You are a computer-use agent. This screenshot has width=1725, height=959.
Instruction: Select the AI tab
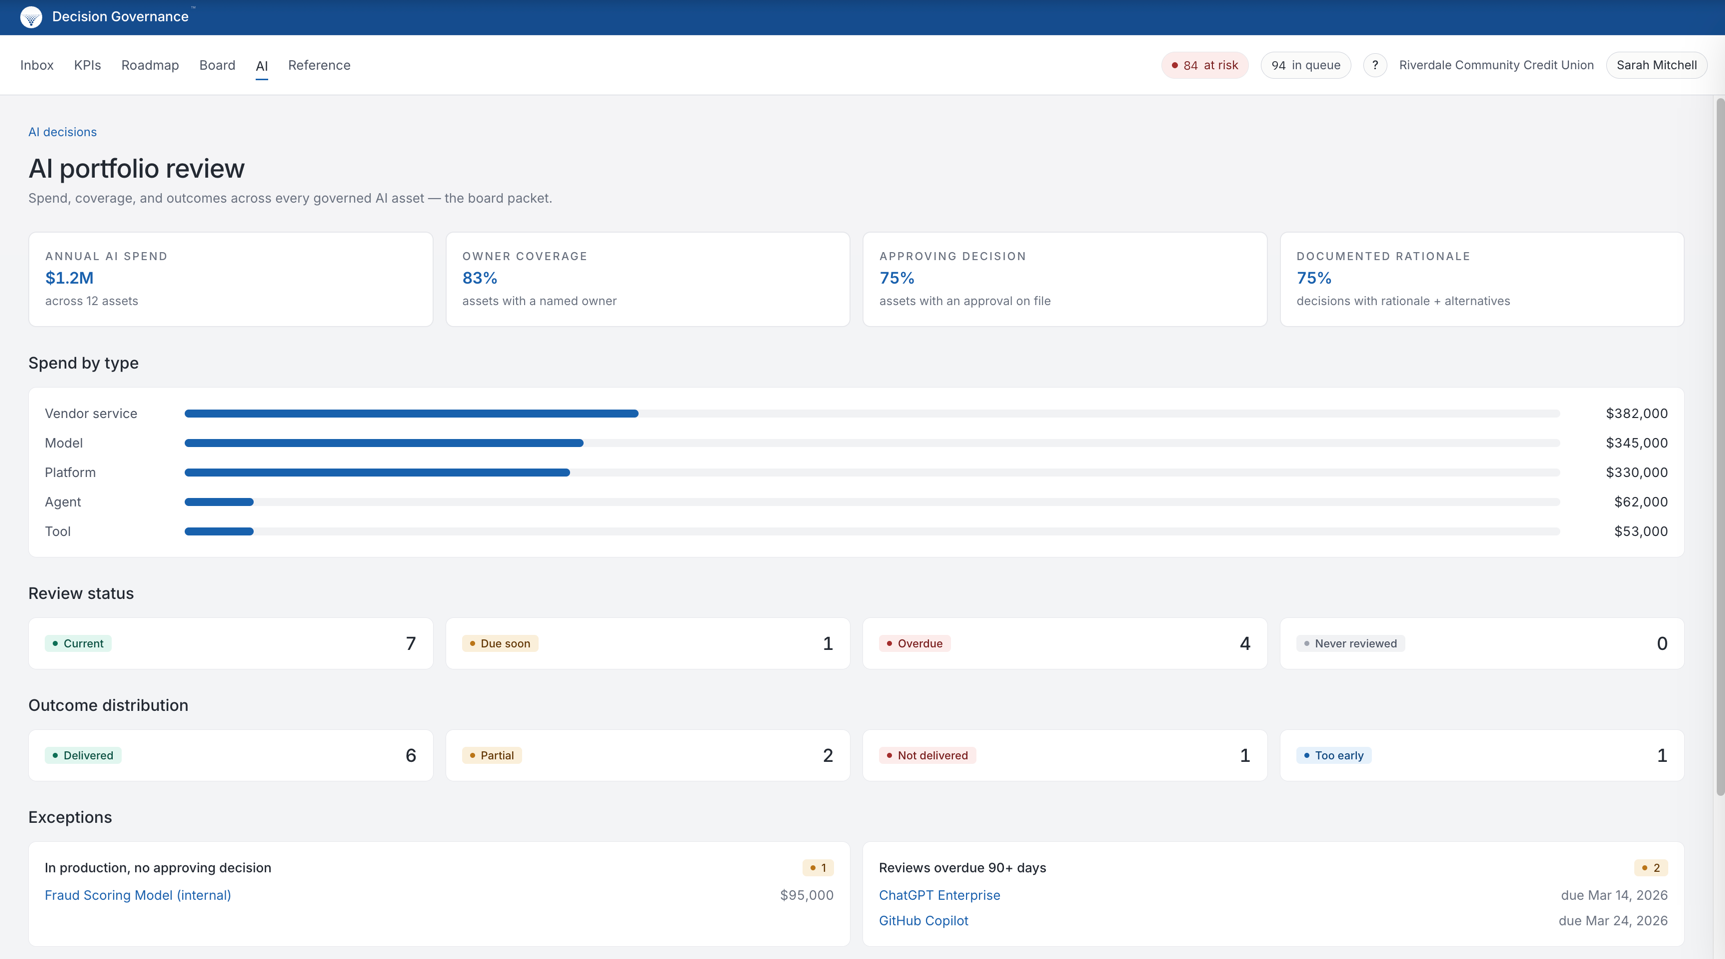tap(262, 66)
